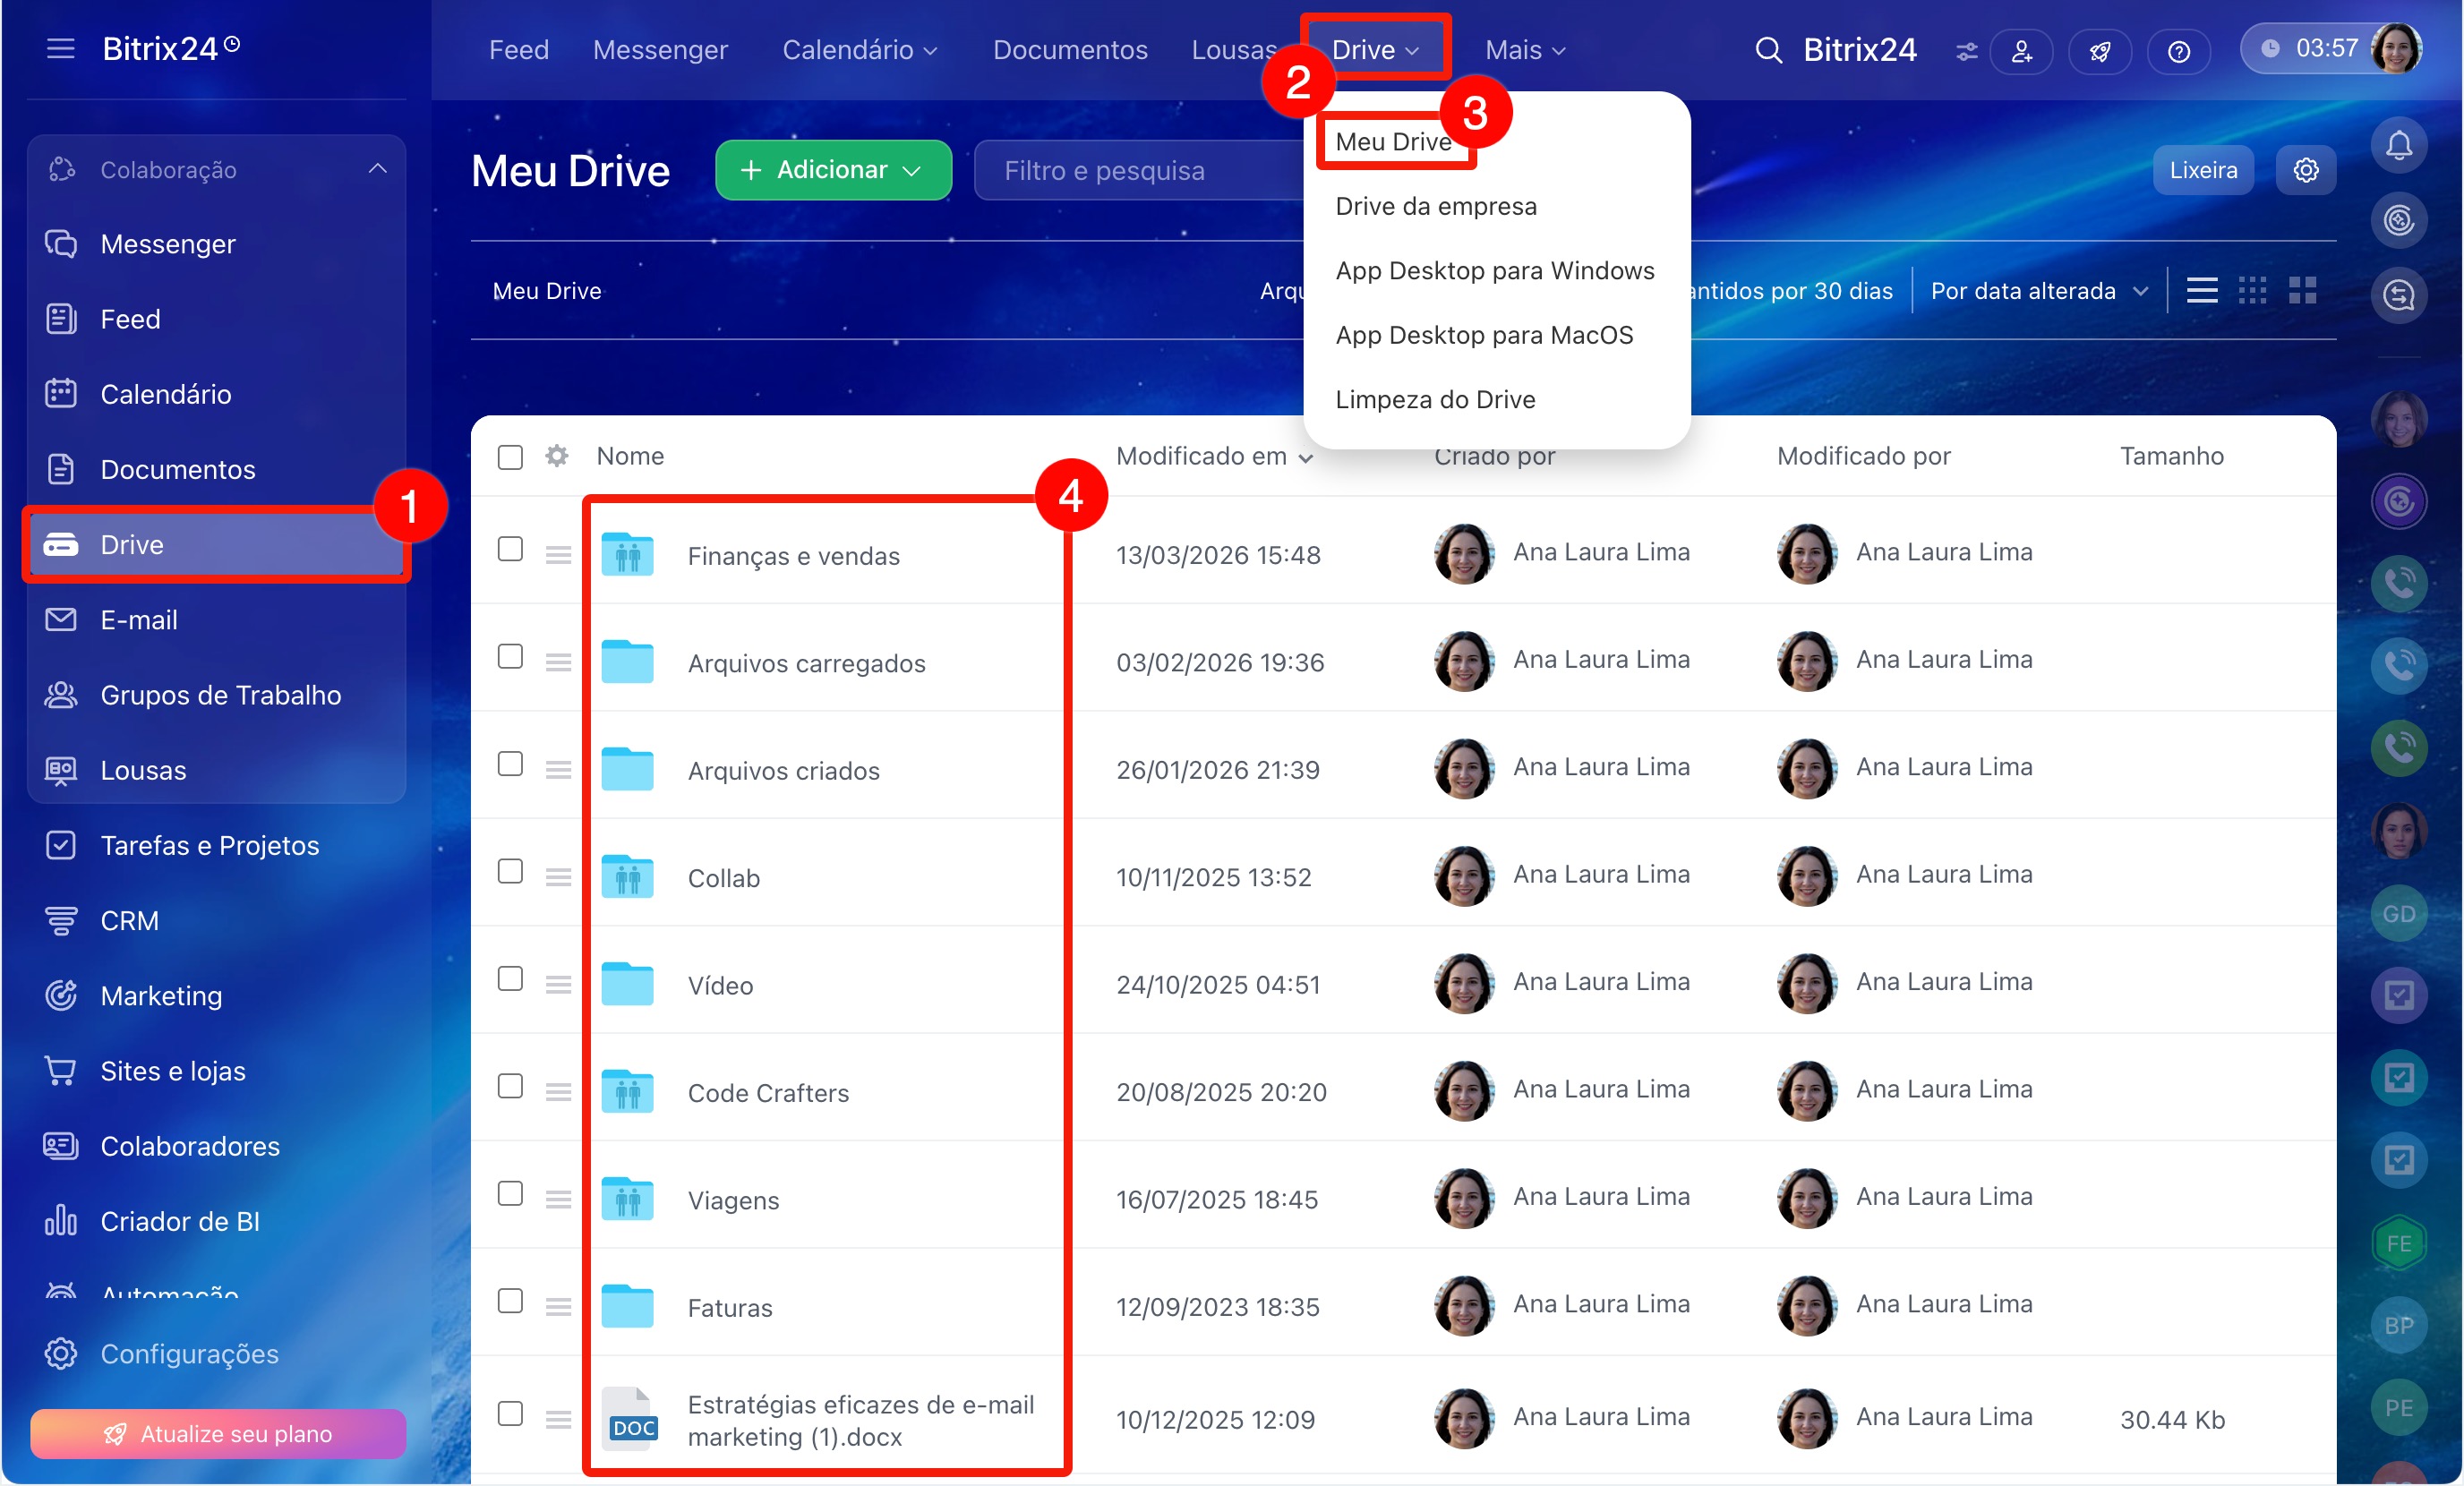2464x1486 pixels.
Task: Collapse the Colaboração sidebar section
Action: 377,169
